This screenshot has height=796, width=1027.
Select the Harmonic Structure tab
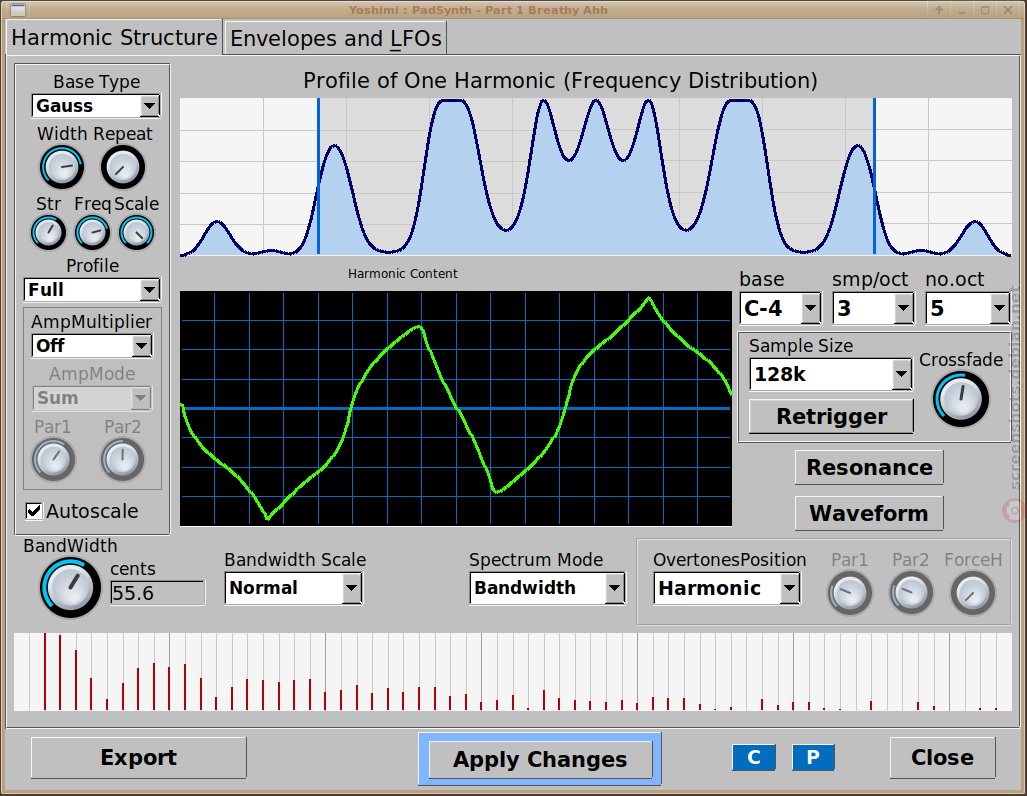[x=114, y=37]
